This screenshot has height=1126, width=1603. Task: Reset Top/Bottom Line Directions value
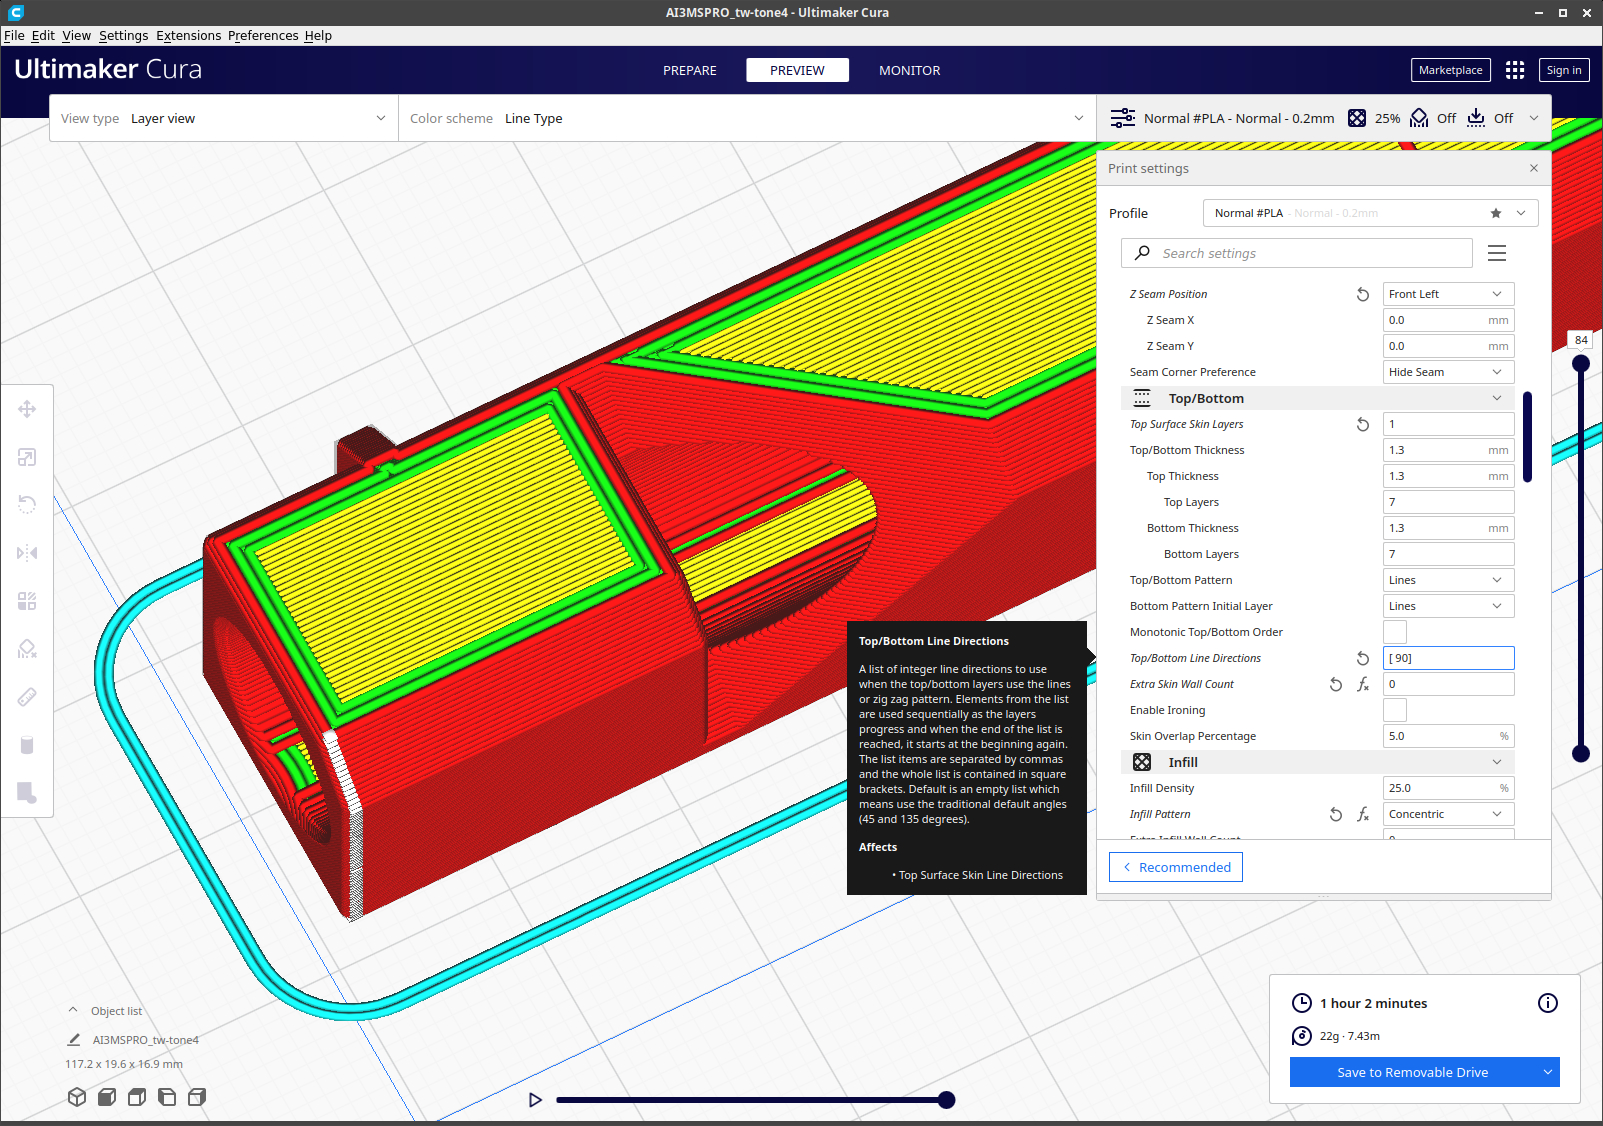coord(1363,658)
